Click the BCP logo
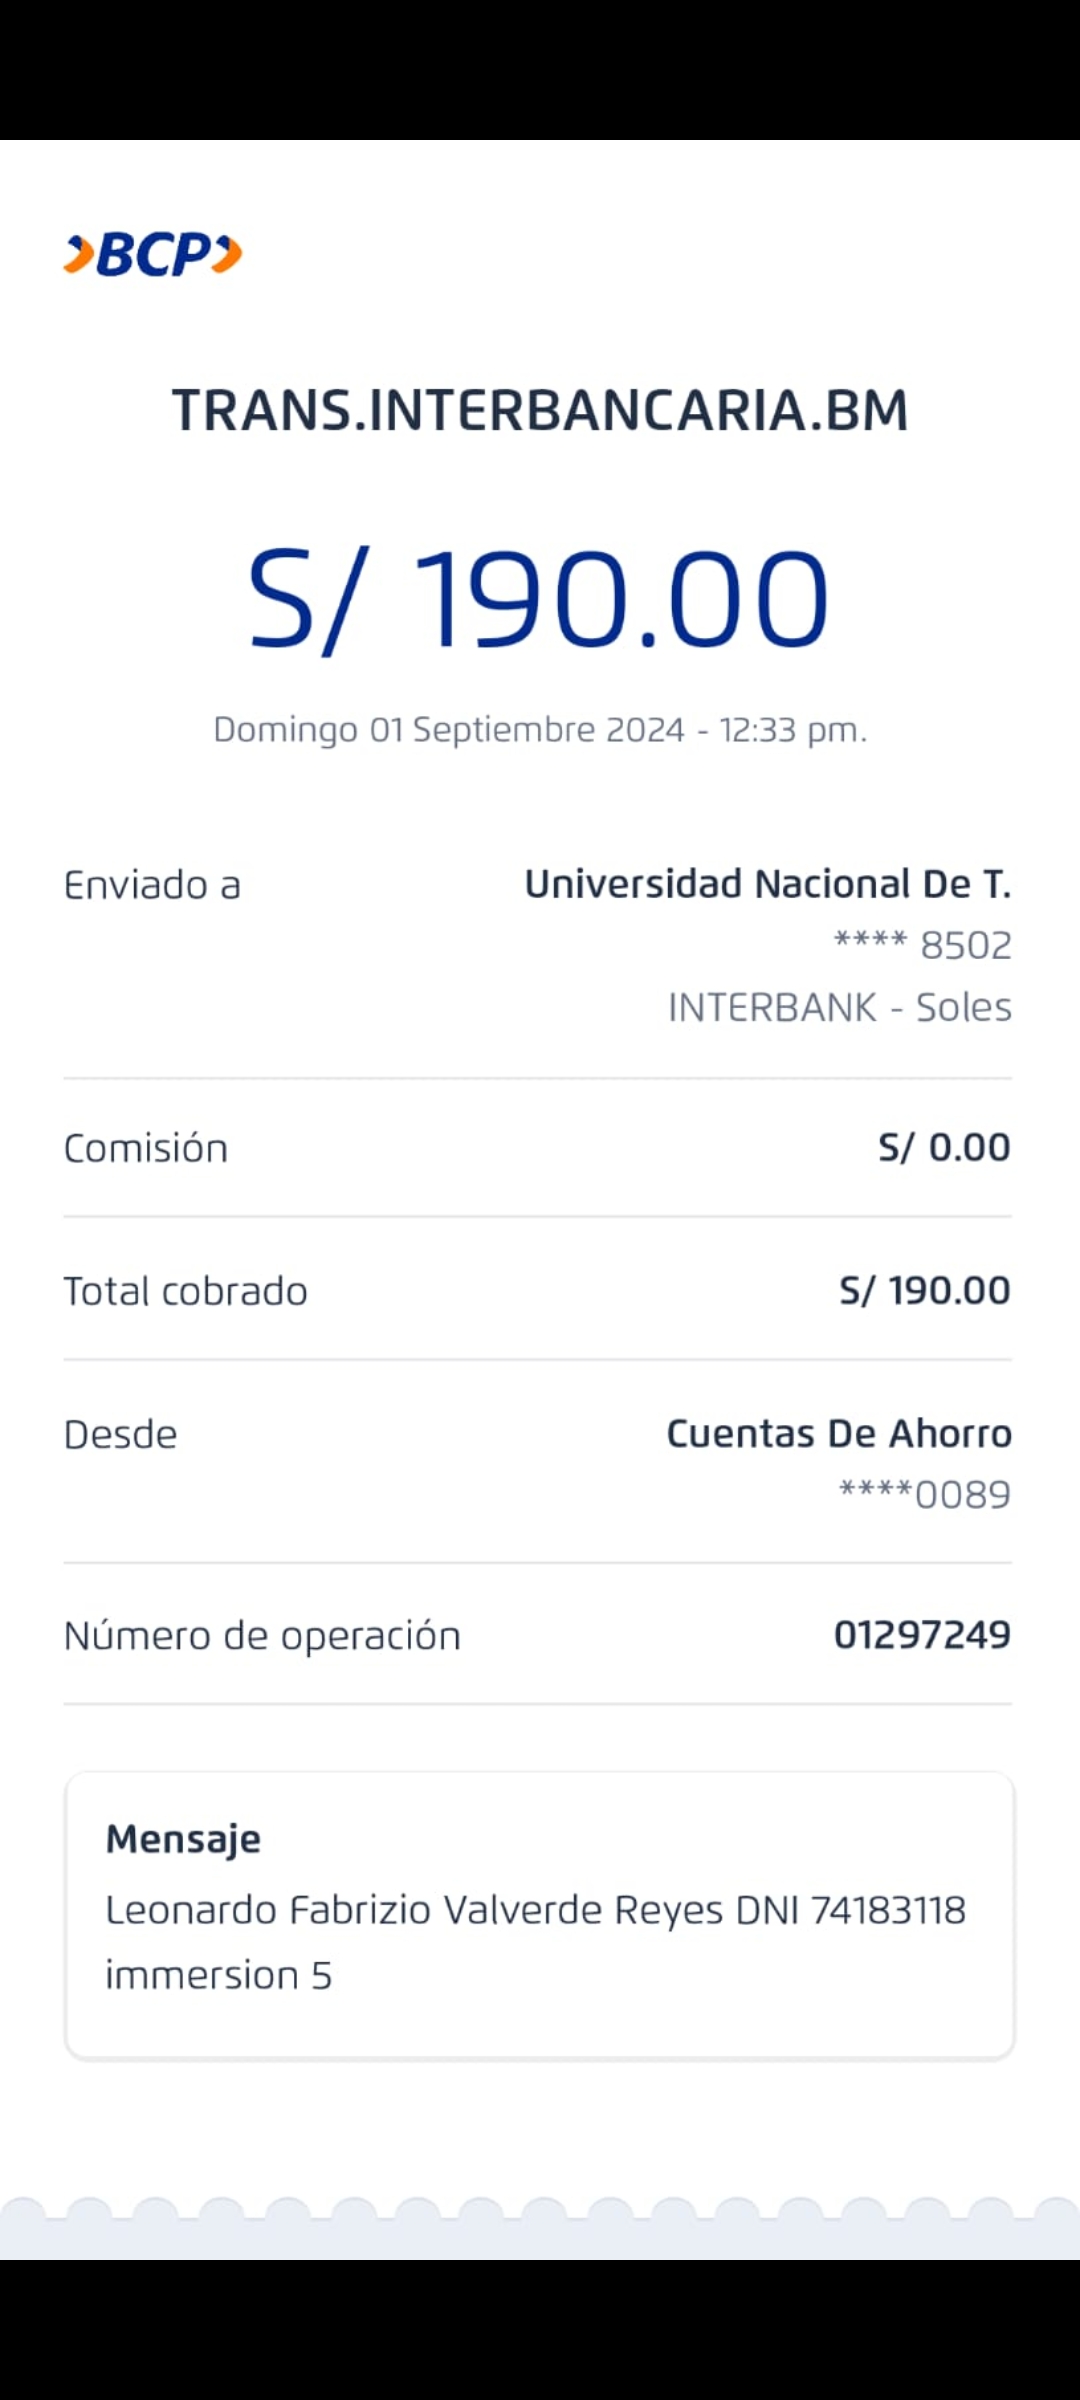Viewport: 1080px width, 2400px height. coord(153,254)
